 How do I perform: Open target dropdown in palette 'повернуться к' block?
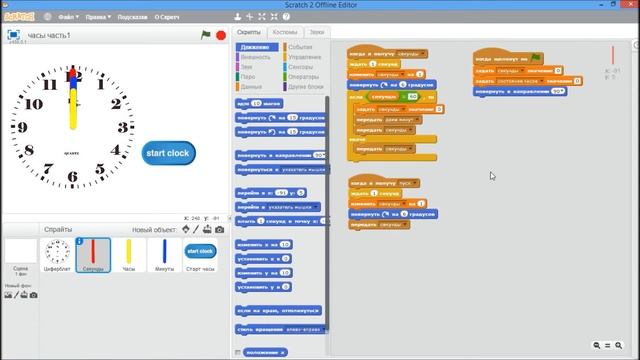pyautogui.click(x=304, y=170)
